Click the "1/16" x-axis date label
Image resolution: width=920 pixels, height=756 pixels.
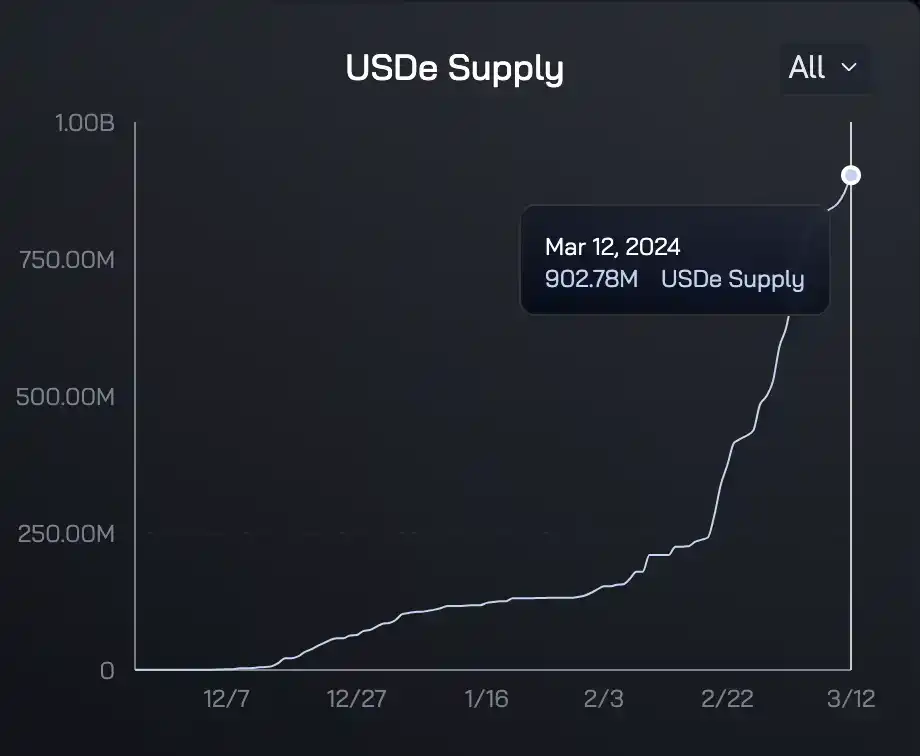(486, 699)
